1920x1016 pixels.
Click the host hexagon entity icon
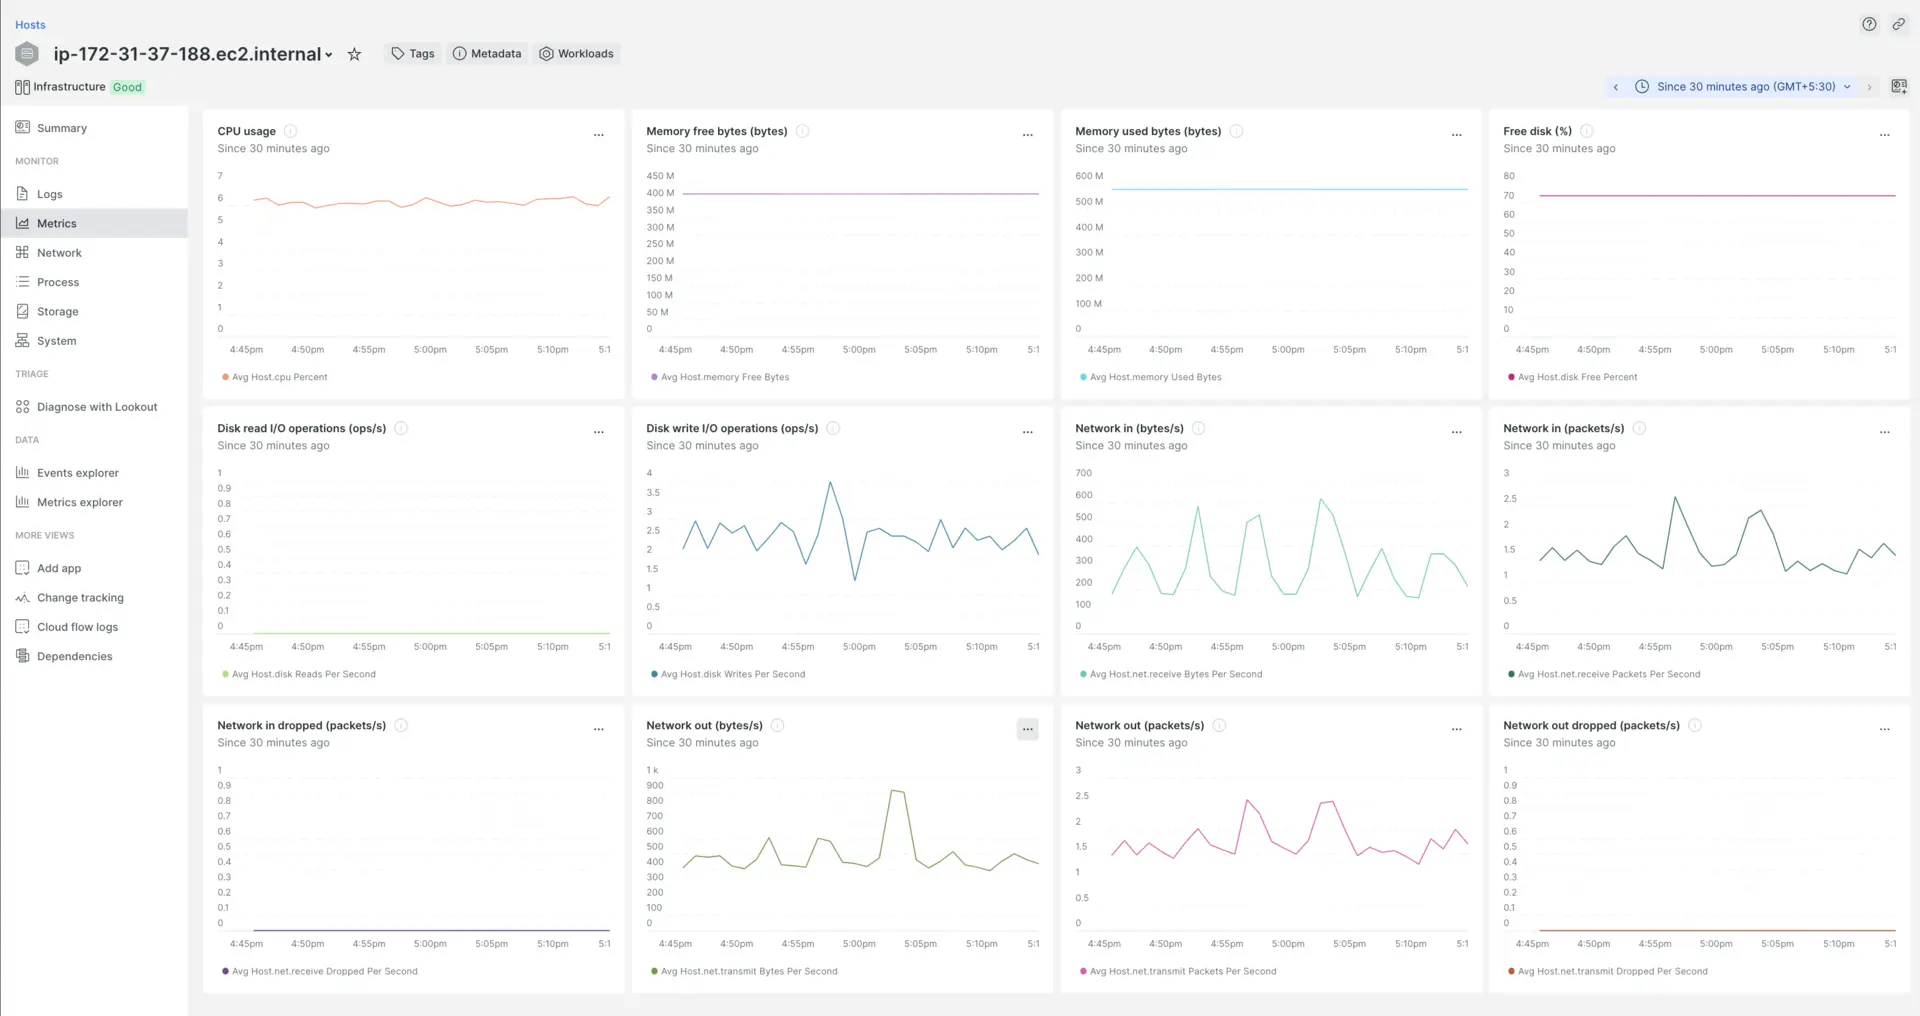pos(27,54)
